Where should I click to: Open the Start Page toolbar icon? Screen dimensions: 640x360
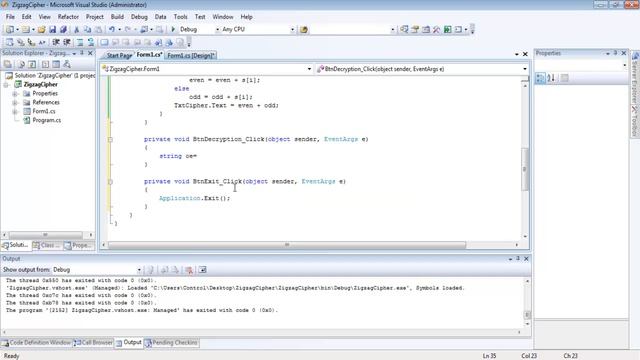(x=448, y=29)
